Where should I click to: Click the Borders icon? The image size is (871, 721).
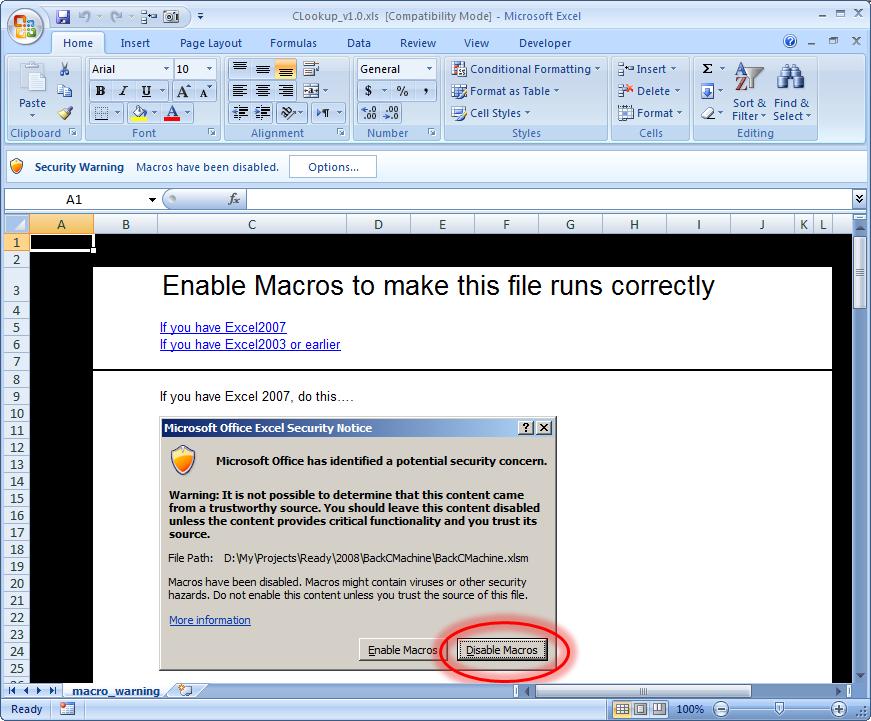(x=101, y=113)
